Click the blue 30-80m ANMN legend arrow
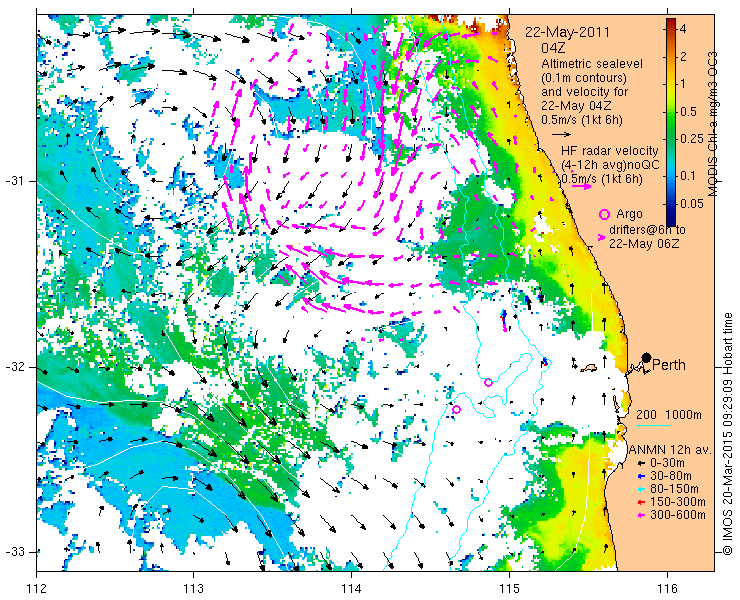The width and height of the screenshot is (740, 600). [x=641, y=476]
